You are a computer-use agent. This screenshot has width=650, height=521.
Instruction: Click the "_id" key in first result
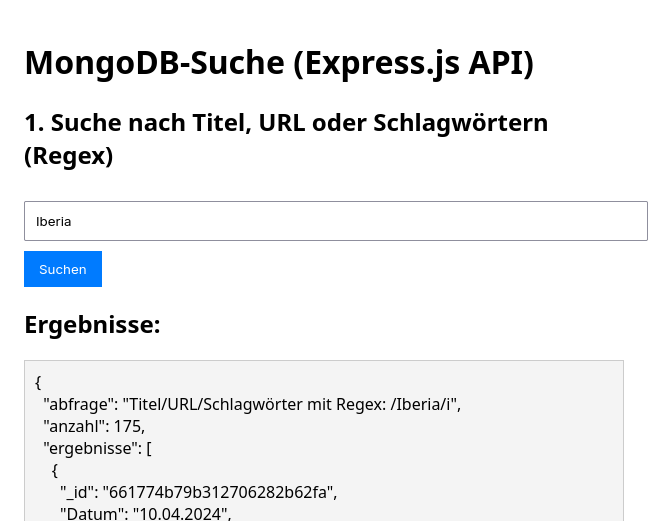pyautogui.click(x=77, y=492)
